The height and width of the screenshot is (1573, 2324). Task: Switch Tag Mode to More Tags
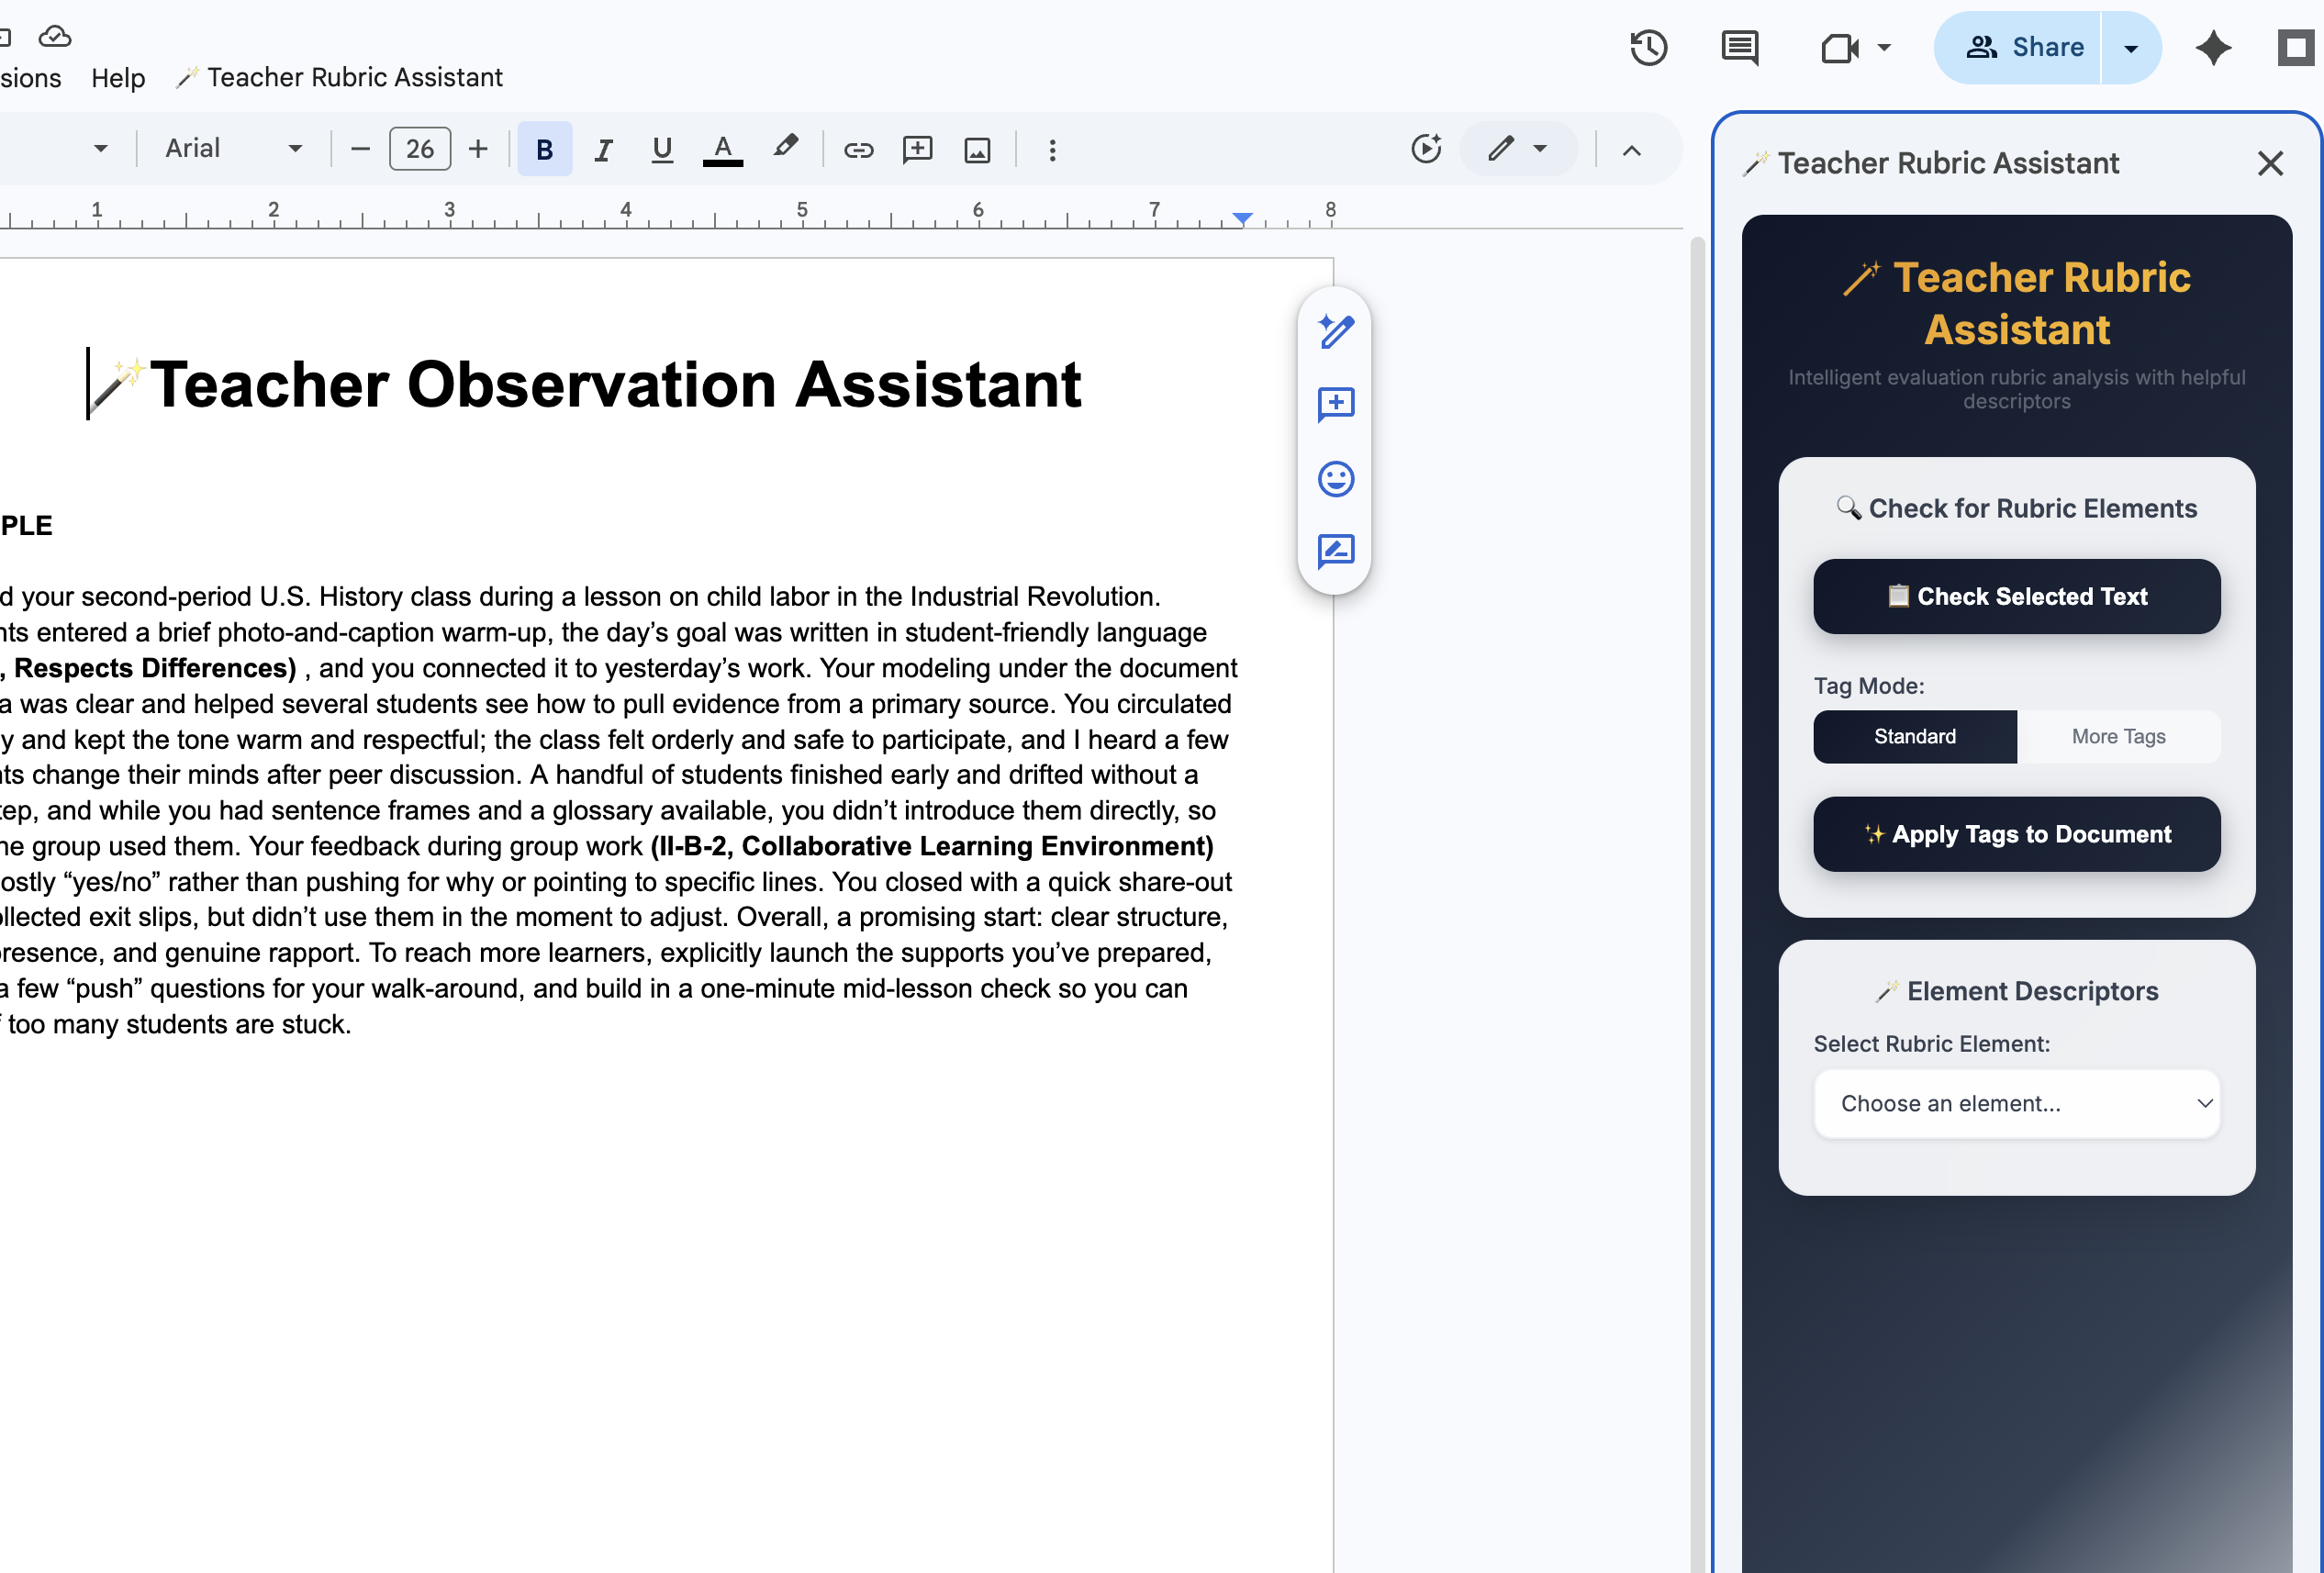[2118, 736]
